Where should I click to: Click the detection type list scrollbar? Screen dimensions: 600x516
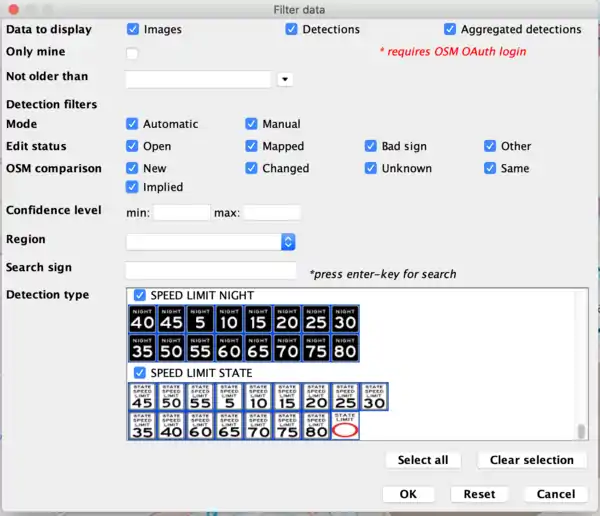pyautogui.click(x=581, y=430)
